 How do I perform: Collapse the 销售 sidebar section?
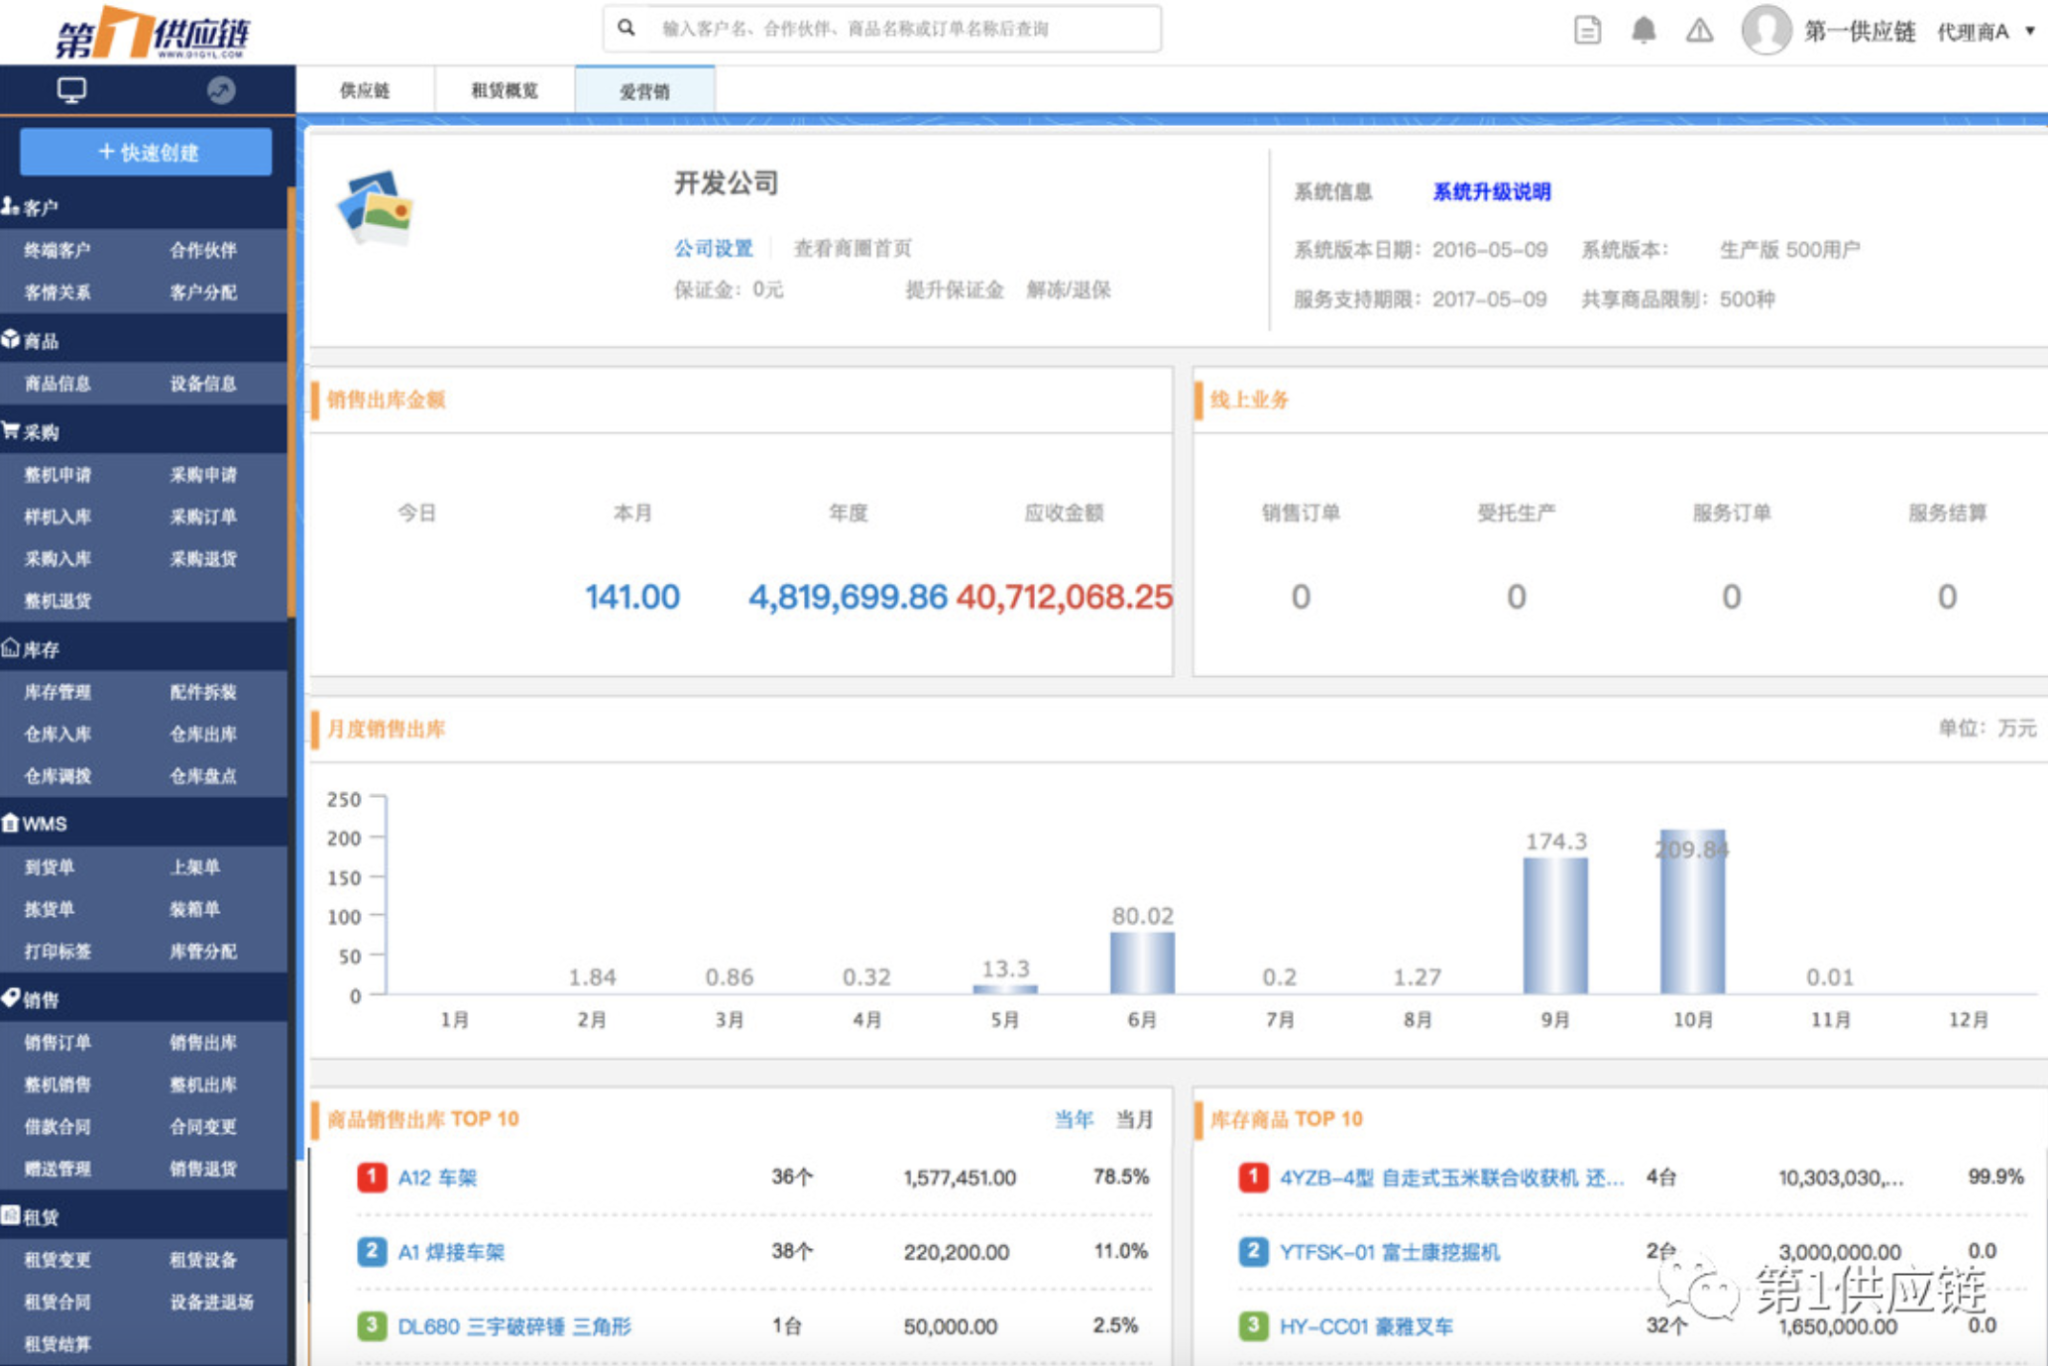click(40, 999)
